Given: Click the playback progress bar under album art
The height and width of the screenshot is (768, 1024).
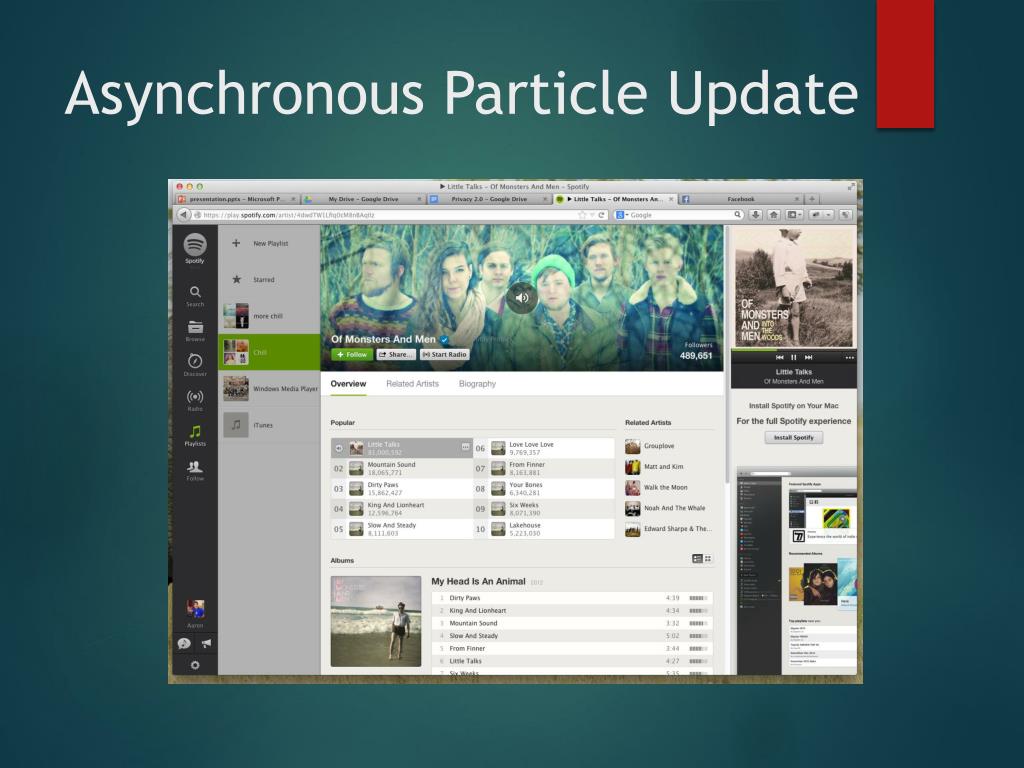Looking at the screenshot, I should point(793,350).
